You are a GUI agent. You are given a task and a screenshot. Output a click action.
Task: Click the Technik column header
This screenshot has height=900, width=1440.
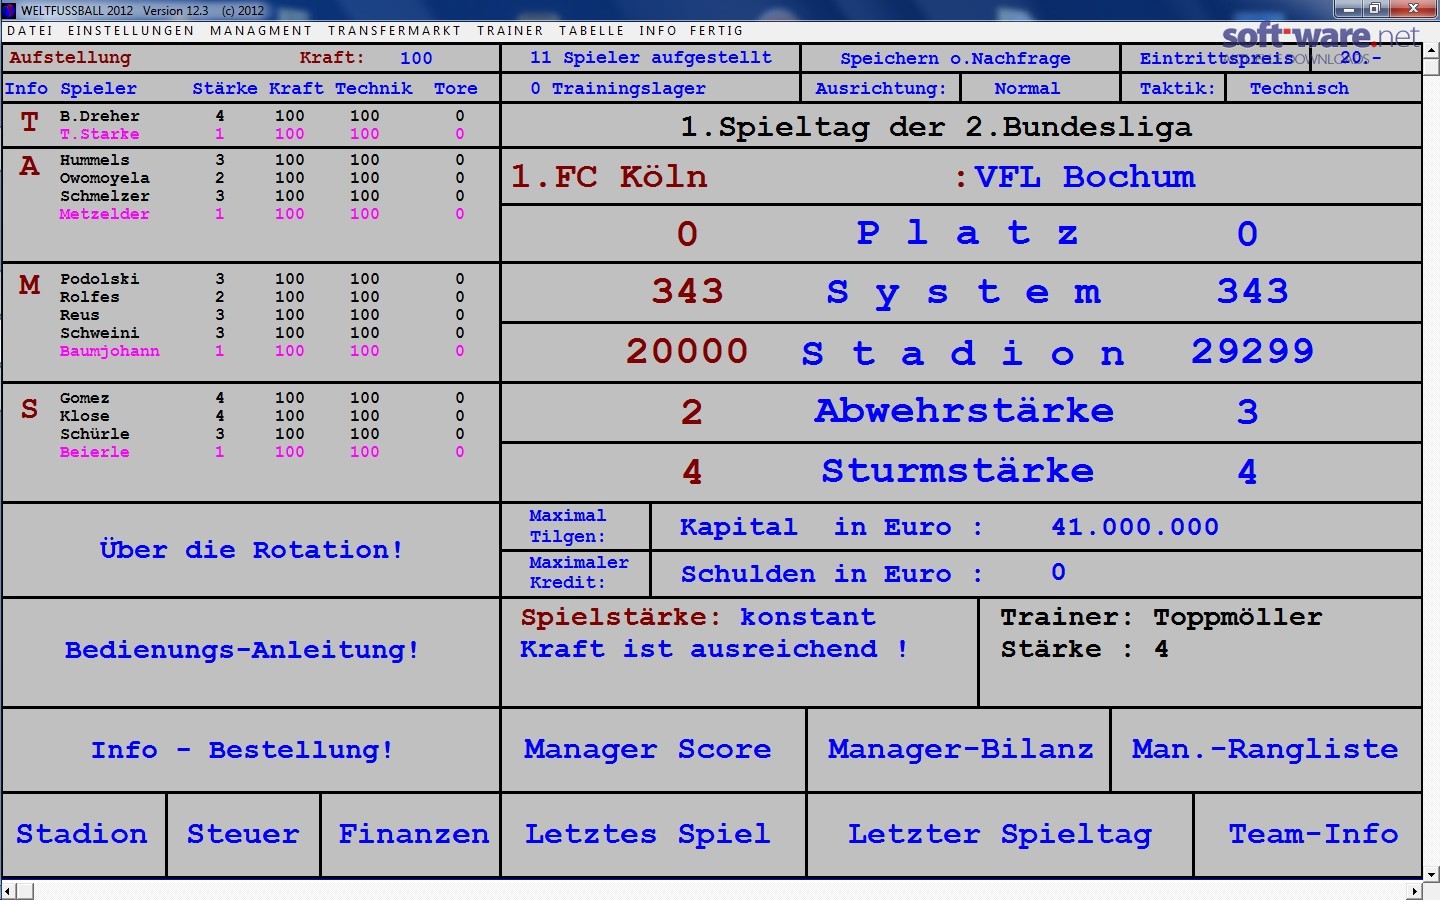point(374,88)
